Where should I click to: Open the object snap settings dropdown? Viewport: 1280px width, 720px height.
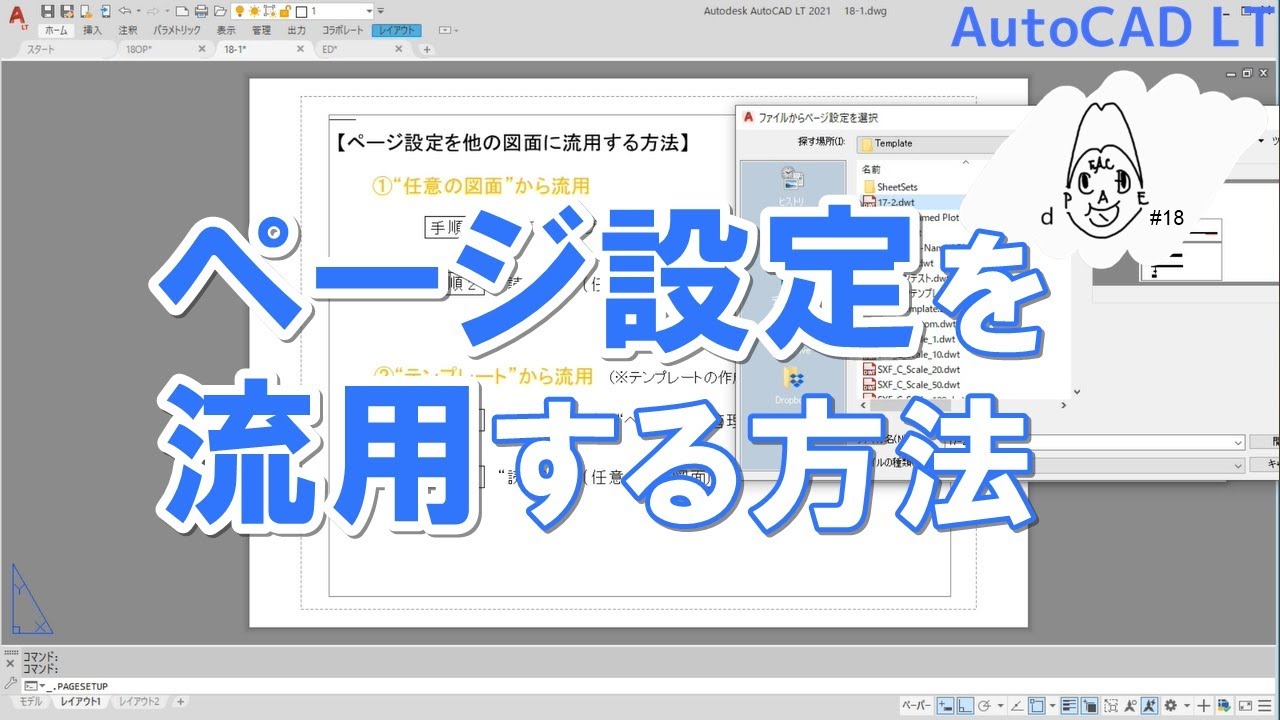tap(1053, 705)
